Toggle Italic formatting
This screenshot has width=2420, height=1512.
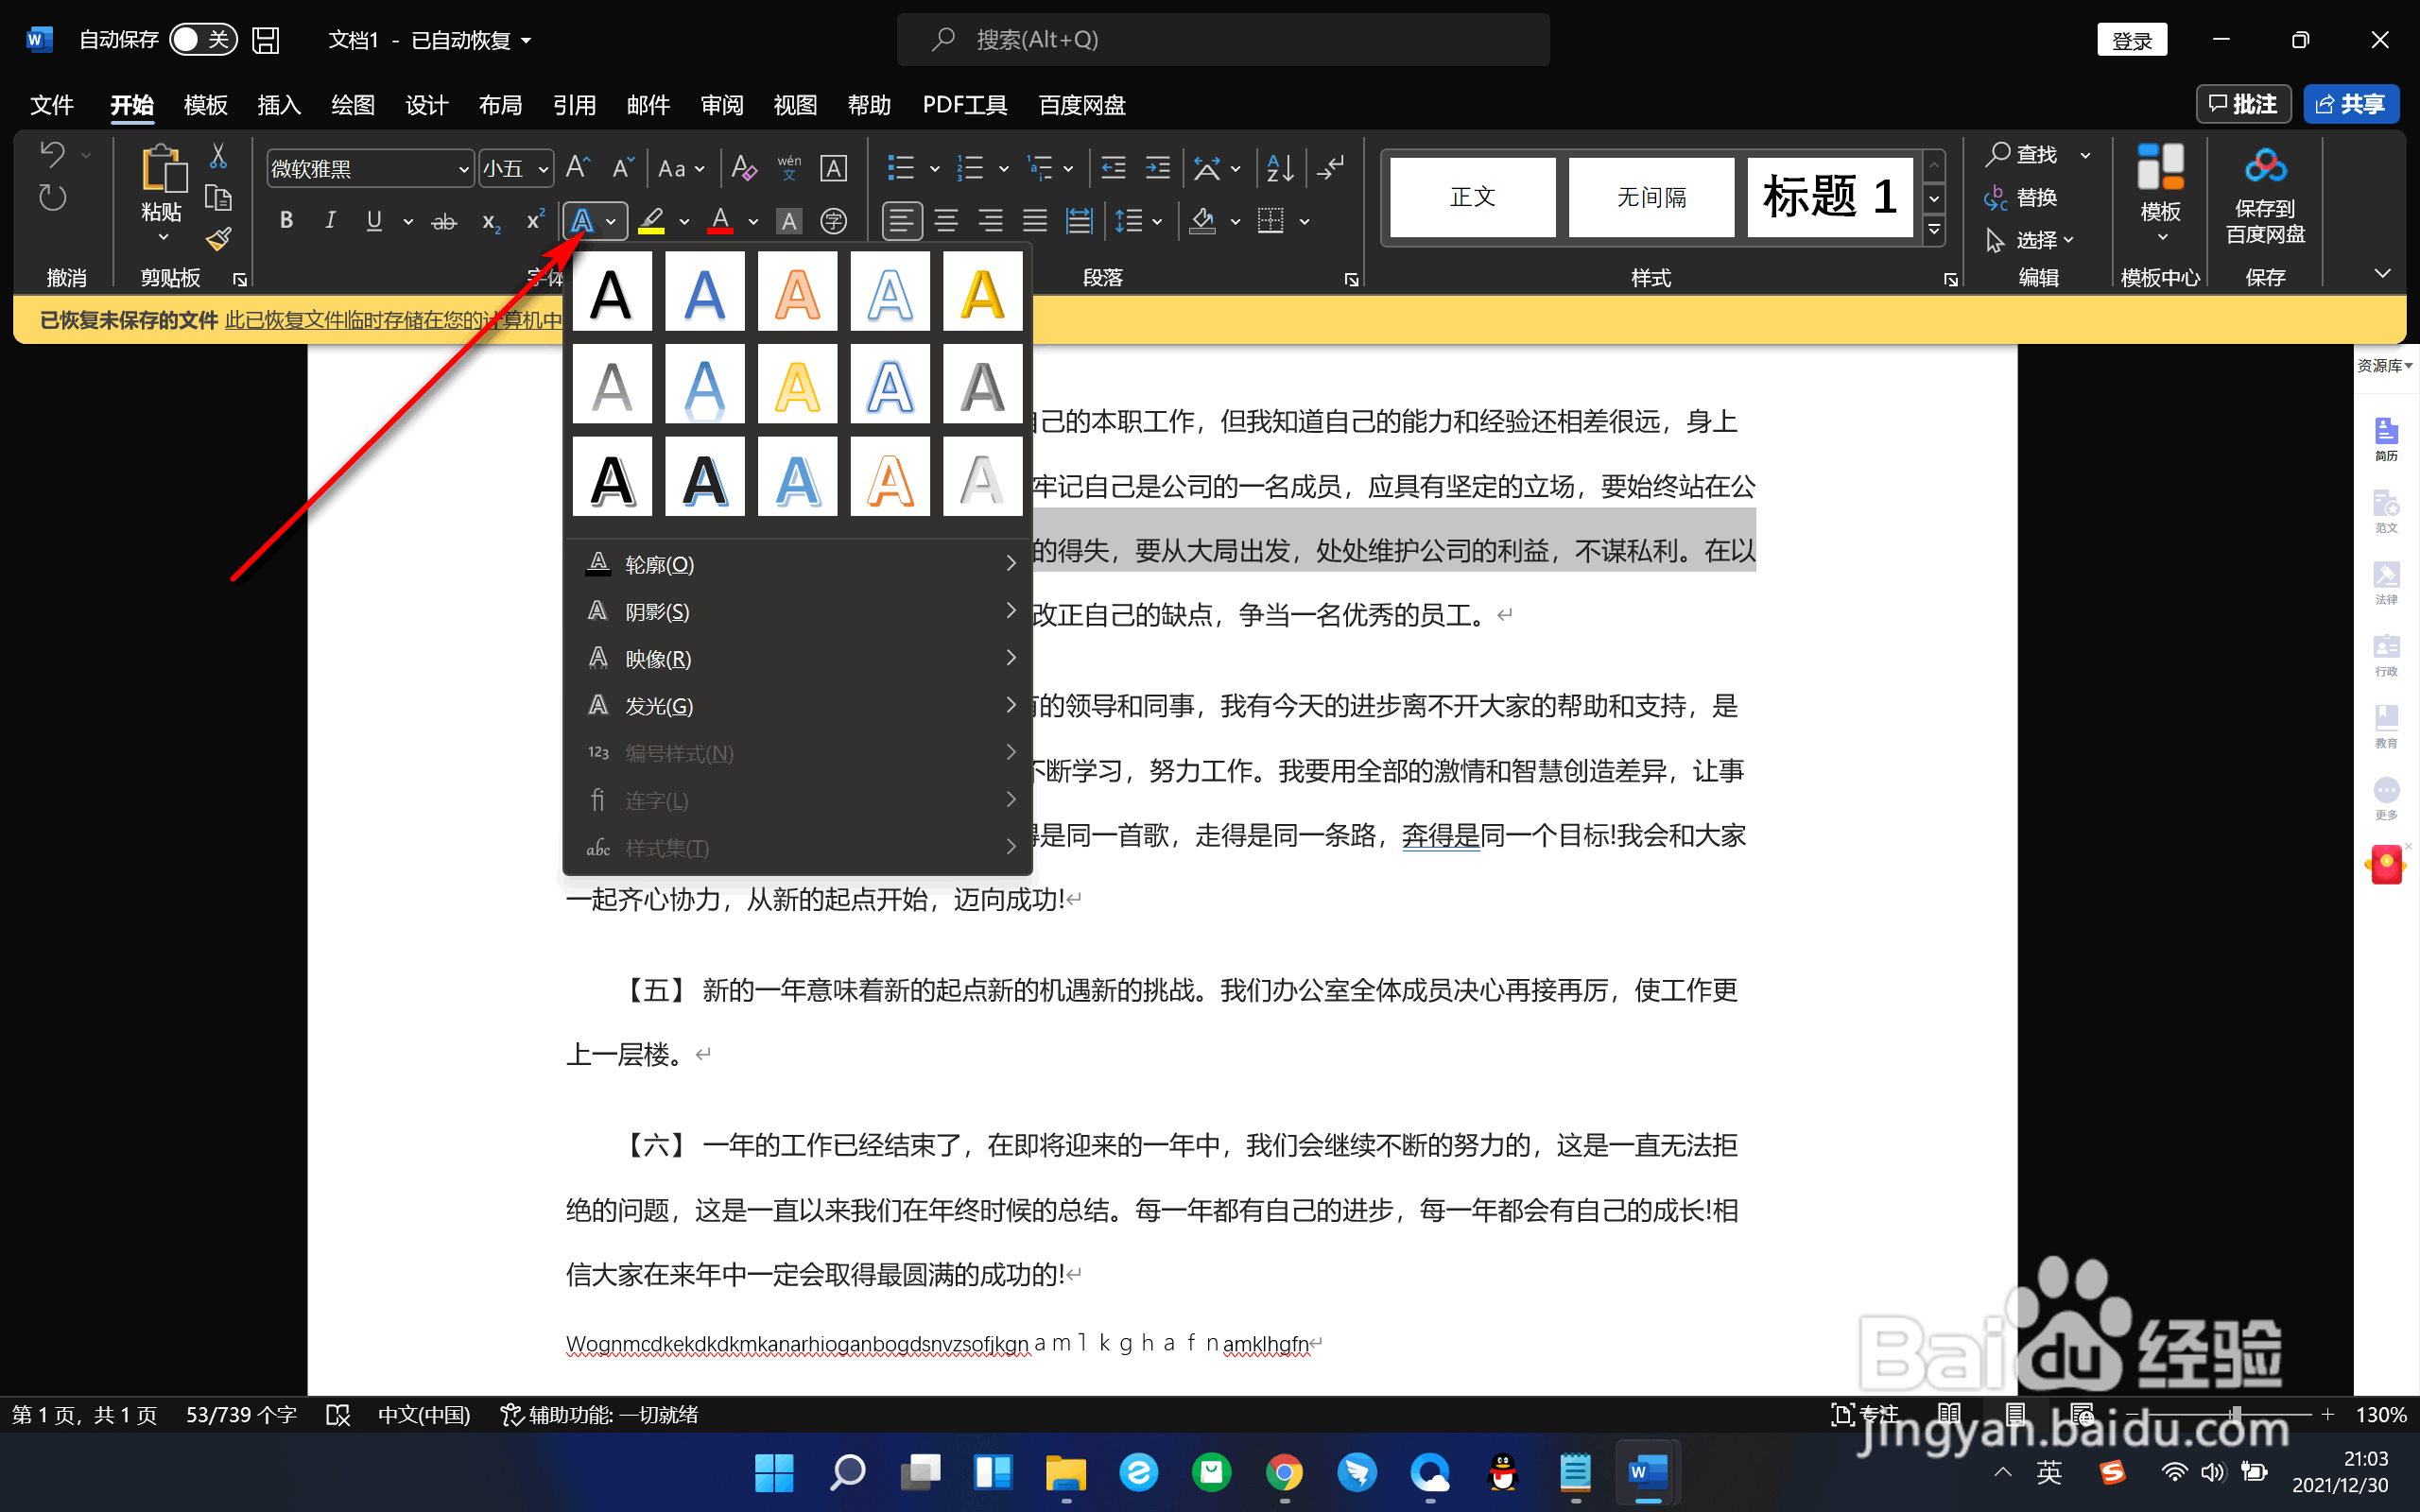[330, 221]
